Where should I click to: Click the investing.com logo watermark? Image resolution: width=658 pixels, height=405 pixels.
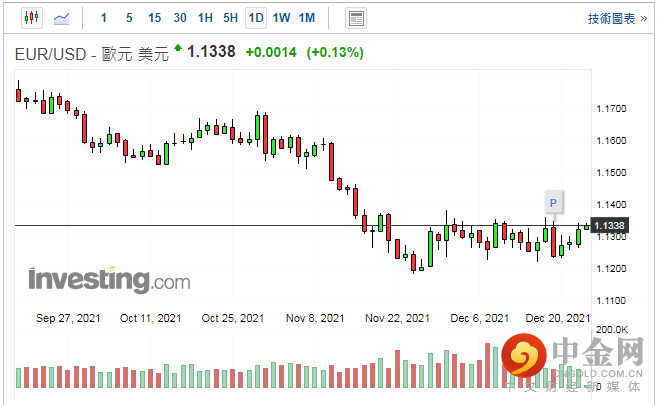(109, 280)
